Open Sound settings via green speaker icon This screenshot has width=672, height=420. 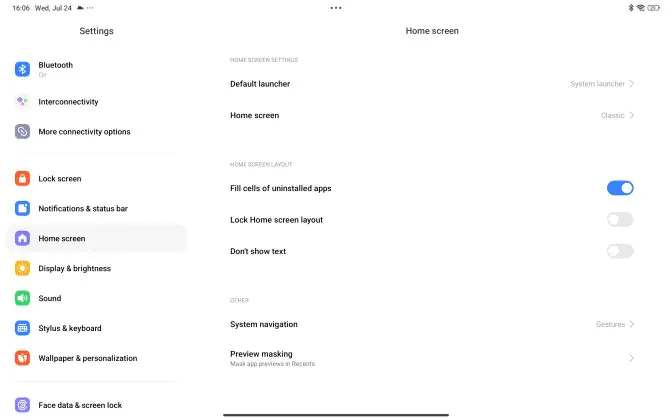[22, 298]
